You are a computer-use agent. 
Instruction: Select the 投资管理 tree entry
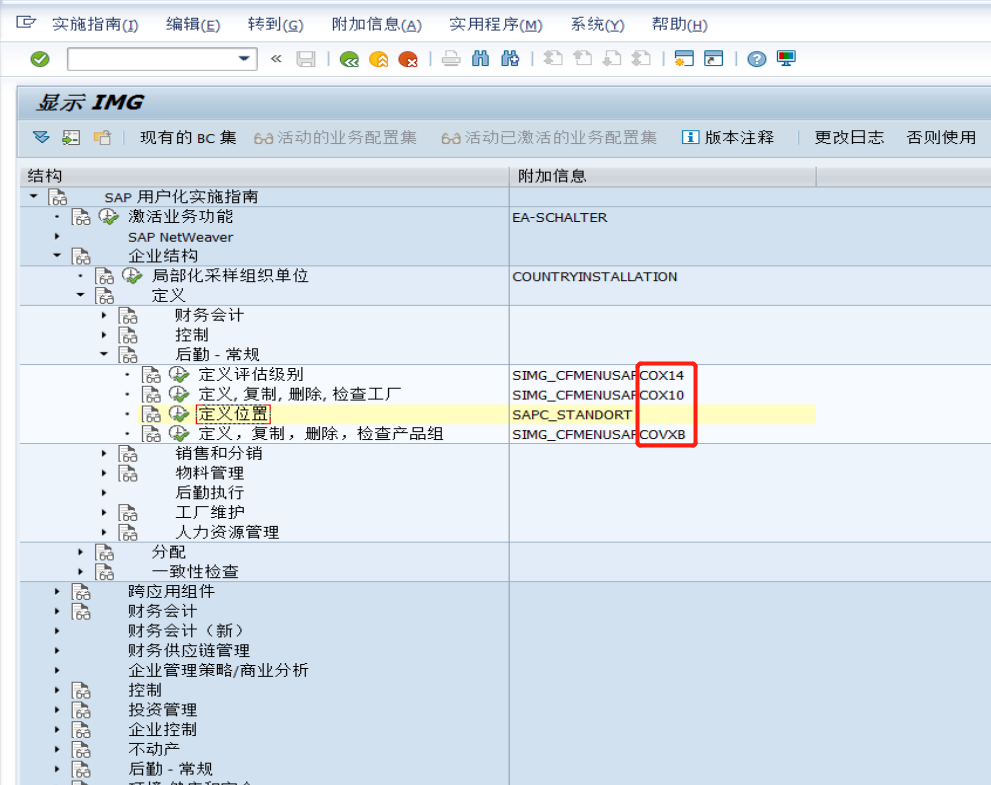coord(162,710)
